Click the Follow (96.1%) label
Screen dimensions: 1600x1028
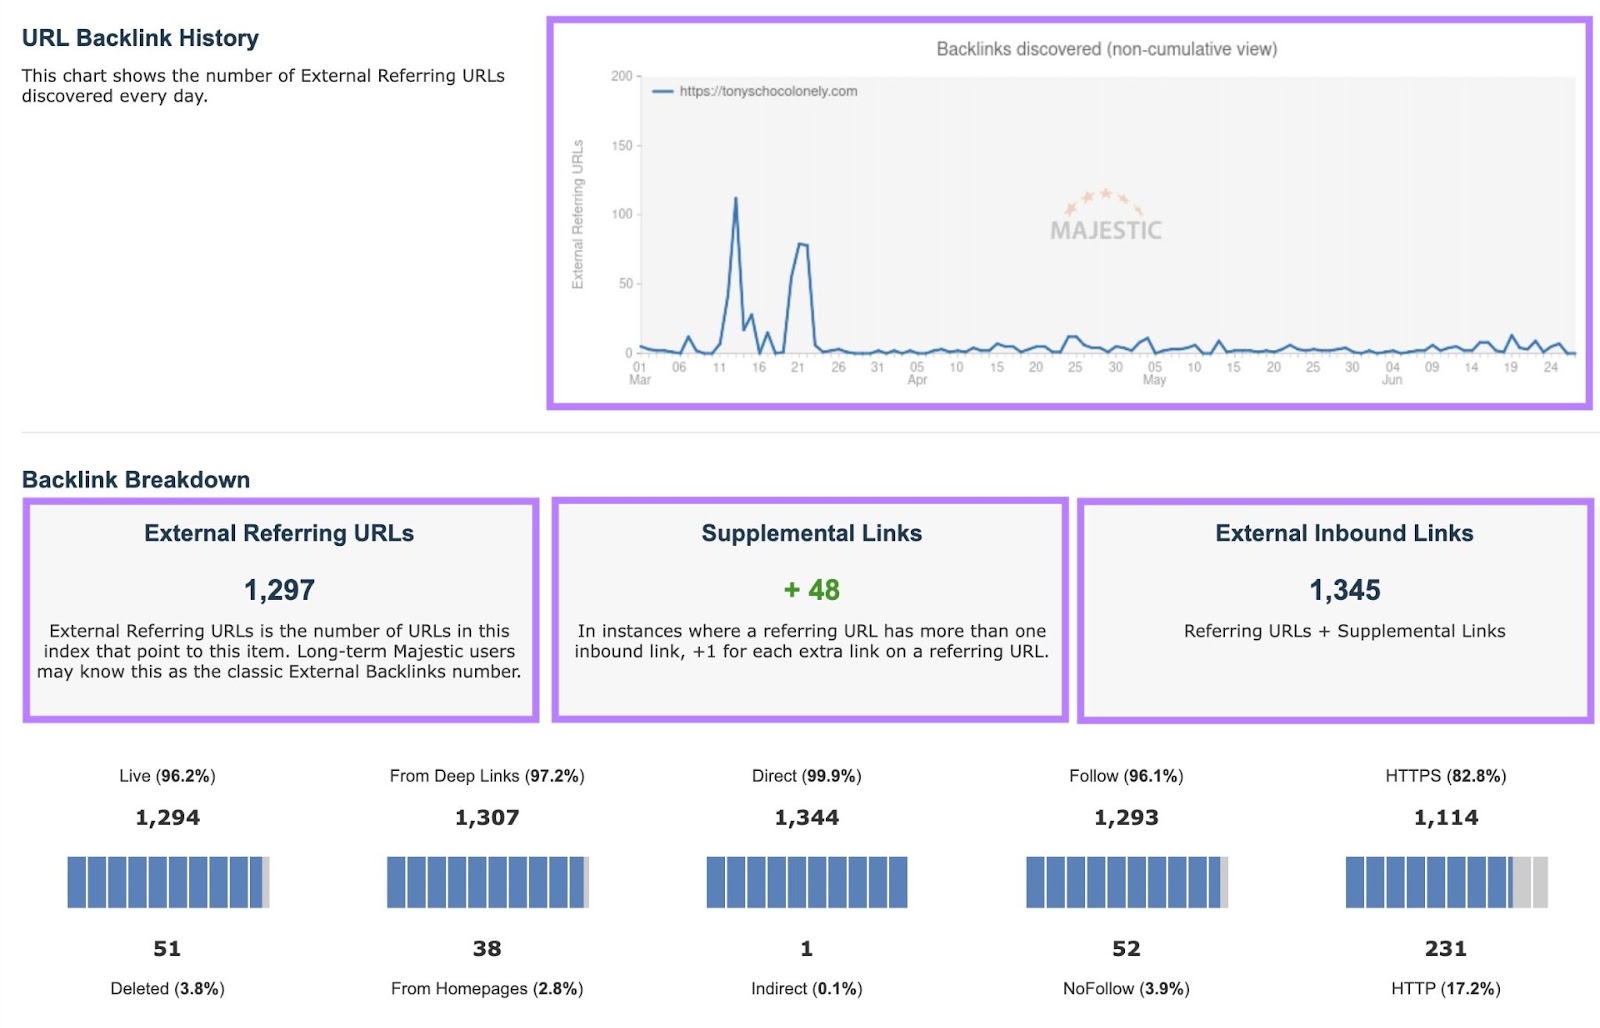point(1126,776)
